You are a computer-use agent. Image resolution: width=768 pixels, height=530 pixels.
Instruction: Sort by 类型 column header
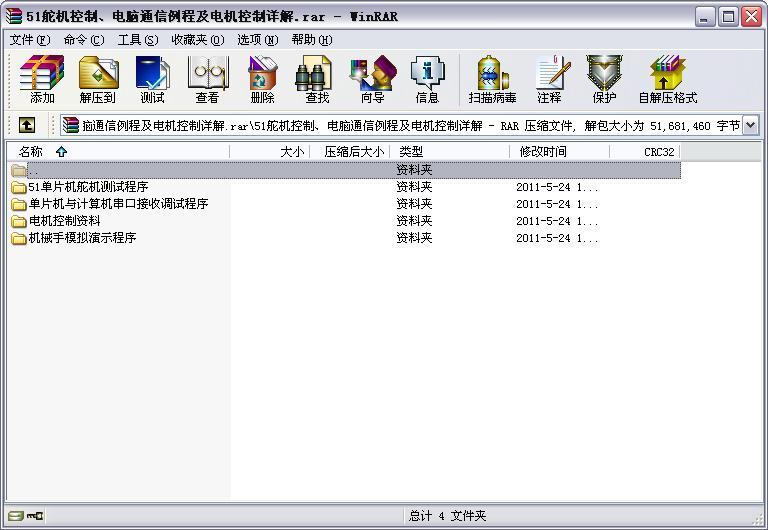450,152
